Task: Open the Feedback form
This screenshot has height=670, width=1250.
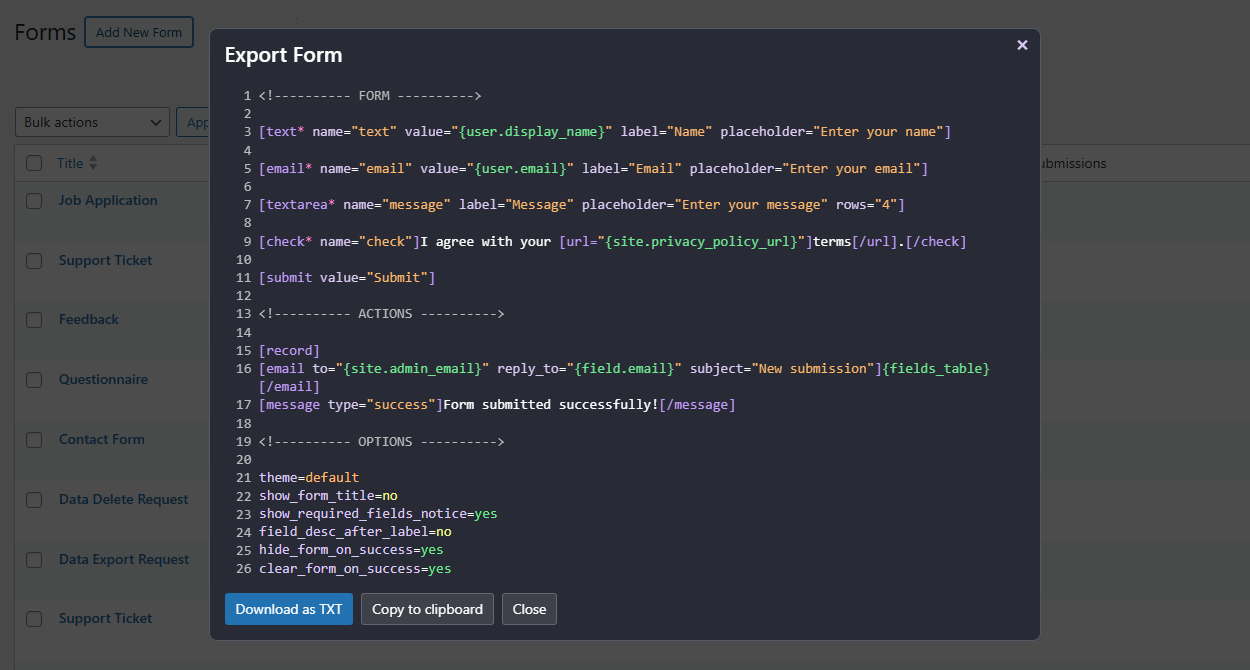Action: 88,319
